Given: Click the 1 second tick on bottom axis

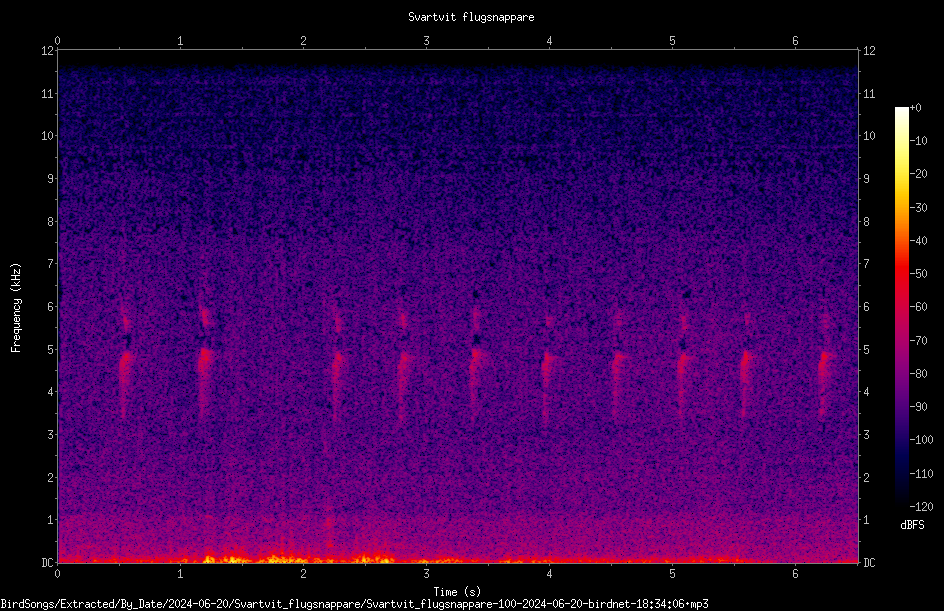Looking at the screenshot, I should (x=180, y=573).
